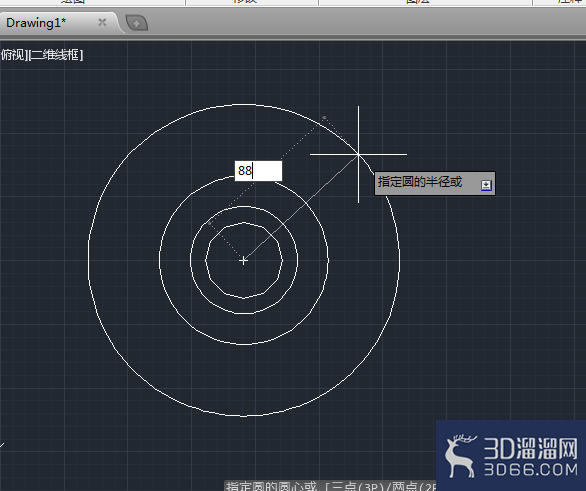
Task: Click the 指定圆的半径或 prompt tooltip
Action: coord(435,183)
